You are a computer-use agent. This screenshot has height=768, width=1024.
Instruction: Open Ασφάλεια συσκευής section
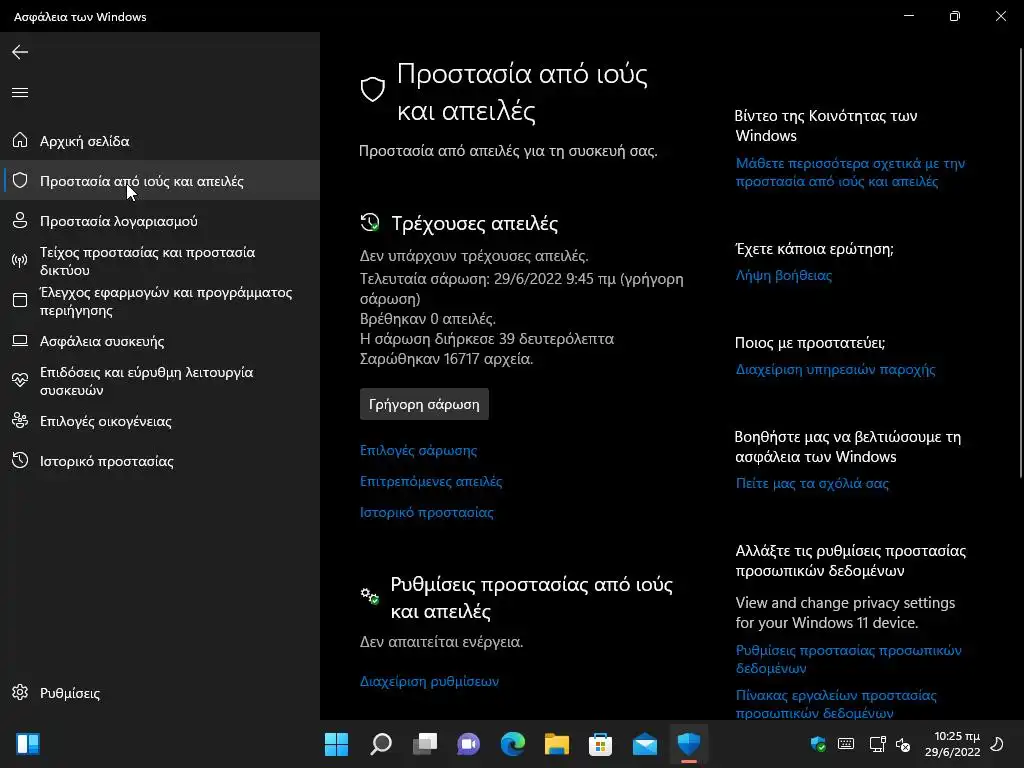tap(160, 340)
